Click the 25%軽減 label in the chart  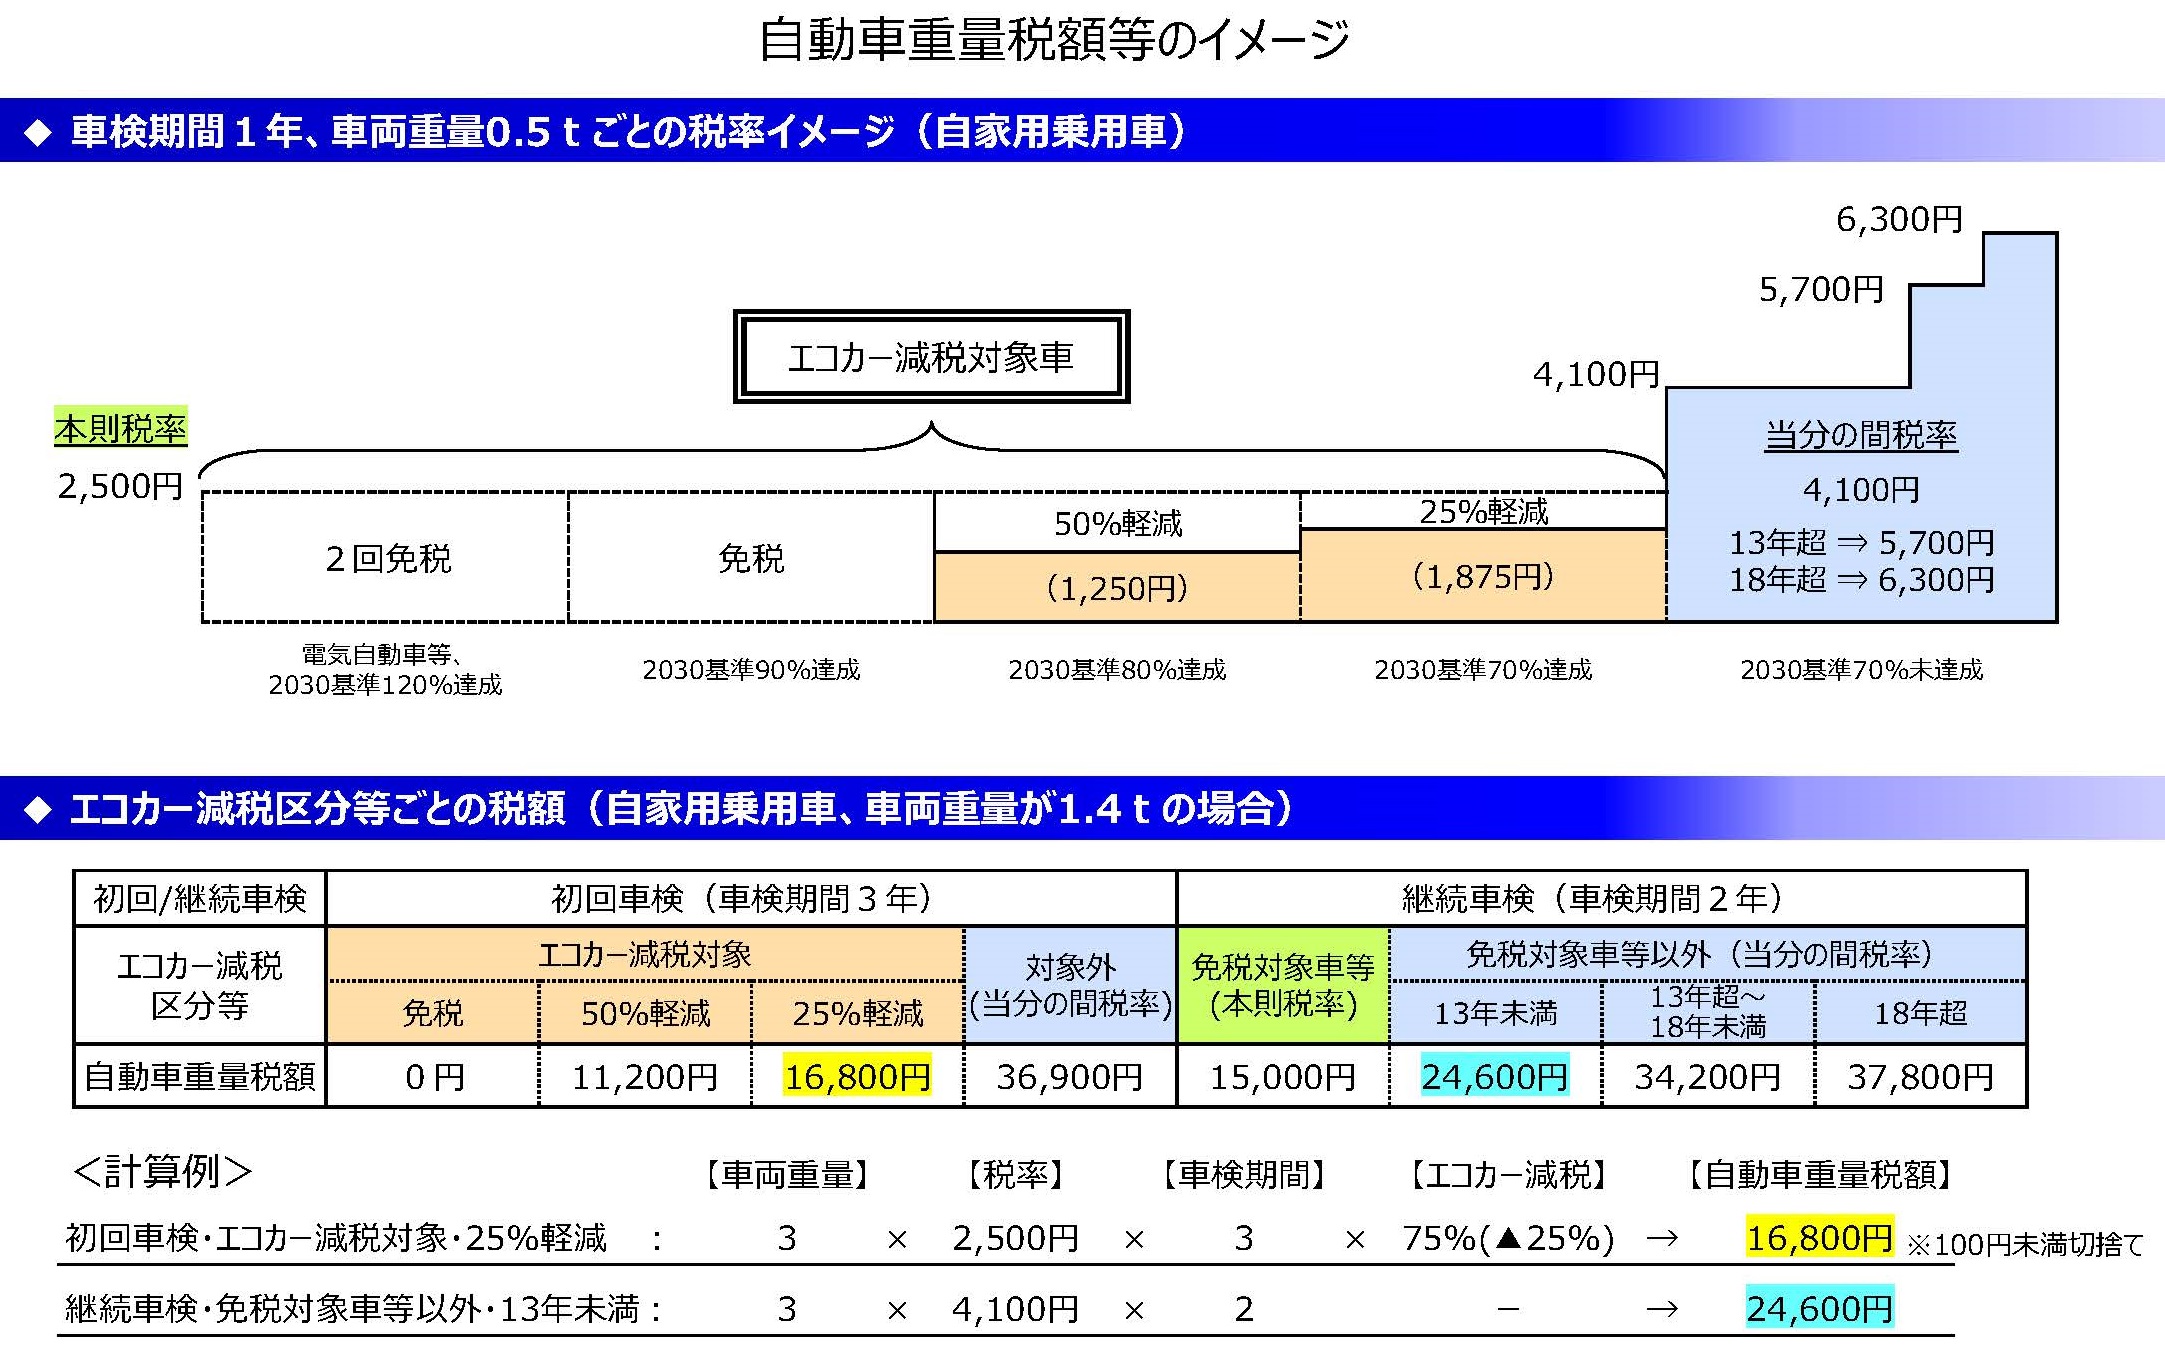coord(1483,511)
